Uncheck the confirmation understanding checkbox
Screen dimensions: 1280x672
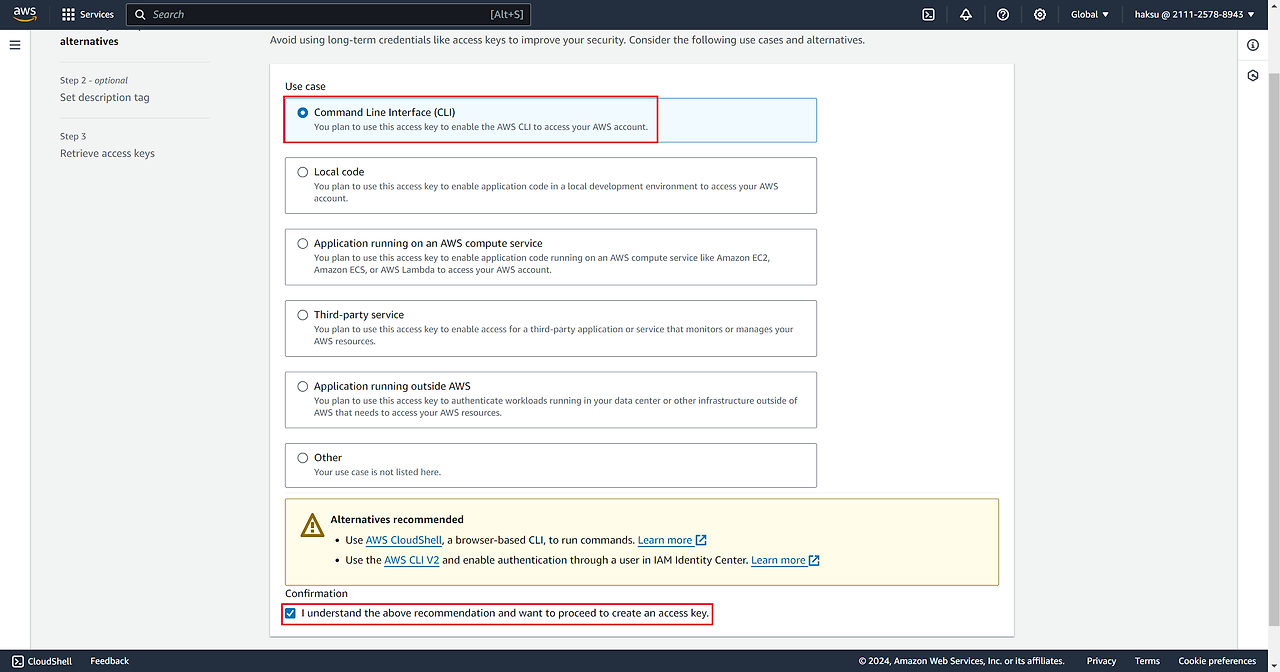coord(291,613)
